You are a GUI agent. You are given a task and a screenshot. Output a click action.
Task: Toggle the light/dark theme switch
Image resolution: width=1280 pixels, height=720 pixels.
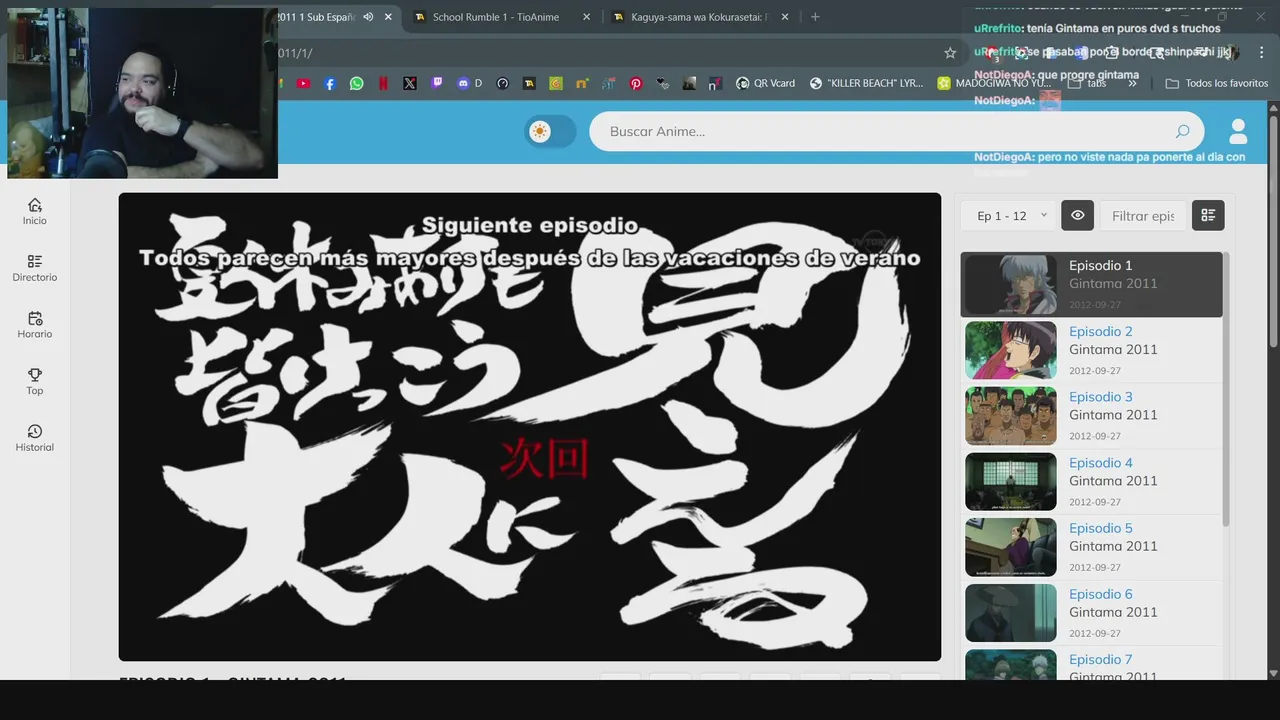(550, 131)
